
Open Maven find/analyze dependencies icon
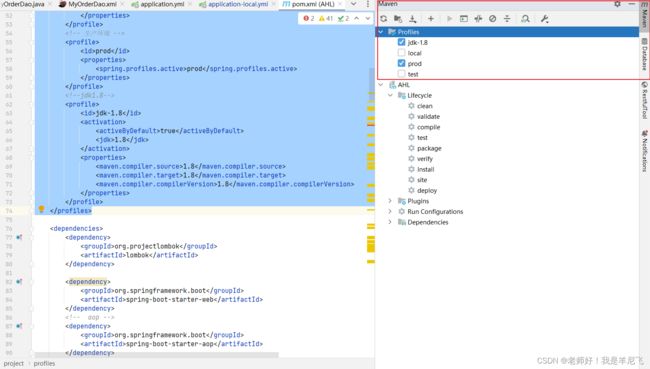[525, 19]
